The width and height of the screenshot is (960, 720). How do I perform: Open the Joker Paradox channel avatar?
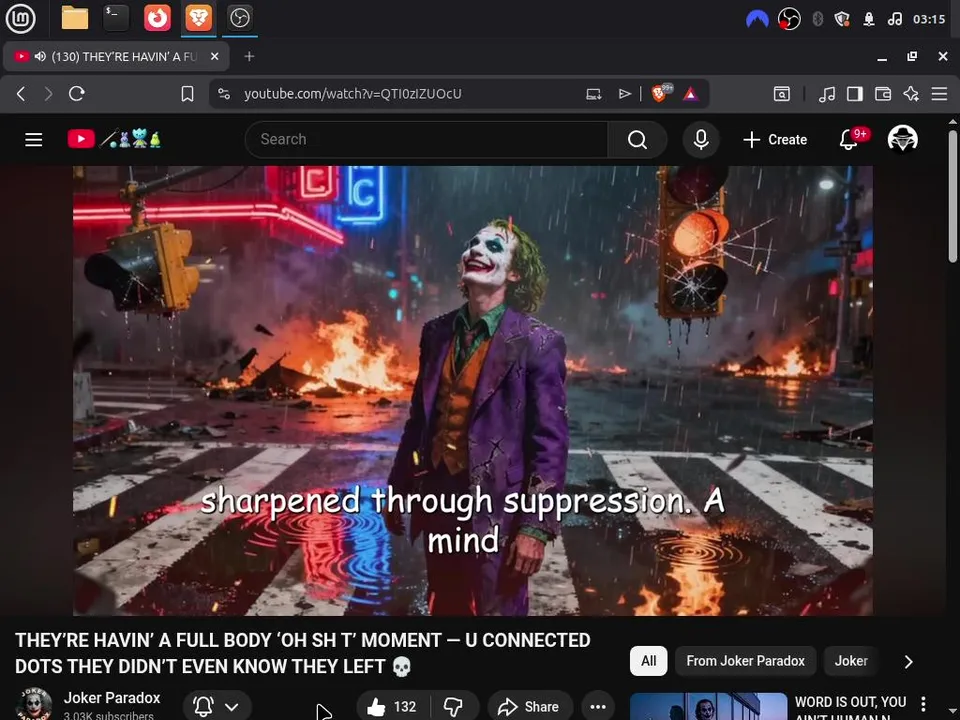click(33, 704)
